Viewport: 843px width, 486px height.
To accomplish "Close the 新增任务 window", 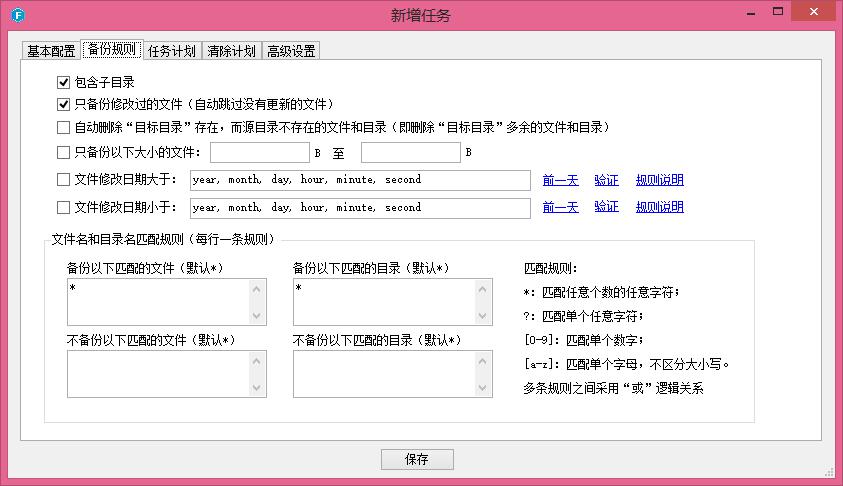I will pyautogui.click(x=814, y=11).
